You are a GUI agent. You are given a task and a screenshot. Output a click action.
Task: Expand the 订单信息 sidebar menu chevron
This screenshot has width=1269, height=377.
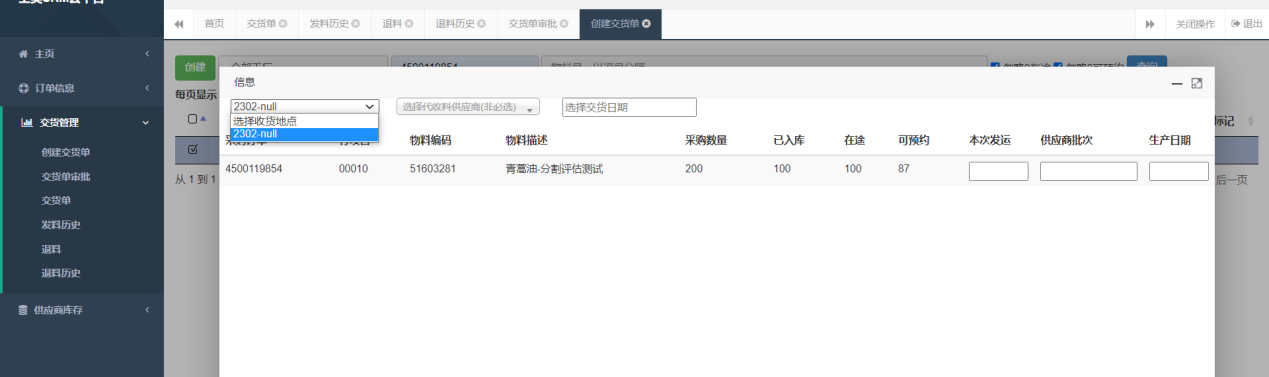146,88
